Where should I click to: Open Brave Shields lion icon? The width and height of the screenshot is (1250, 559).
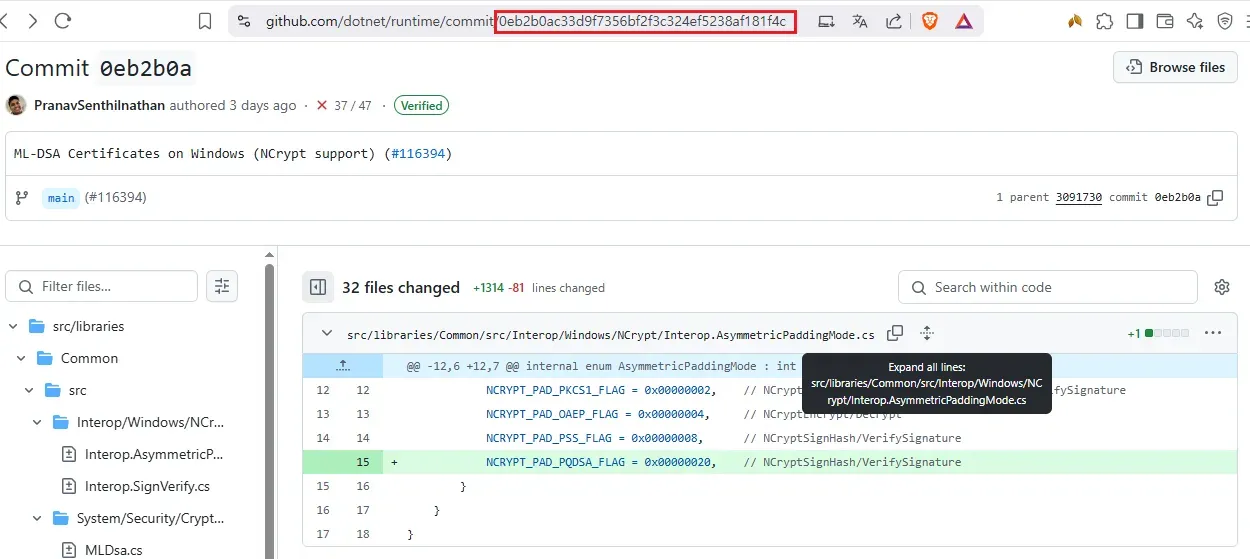pos(929,21)
